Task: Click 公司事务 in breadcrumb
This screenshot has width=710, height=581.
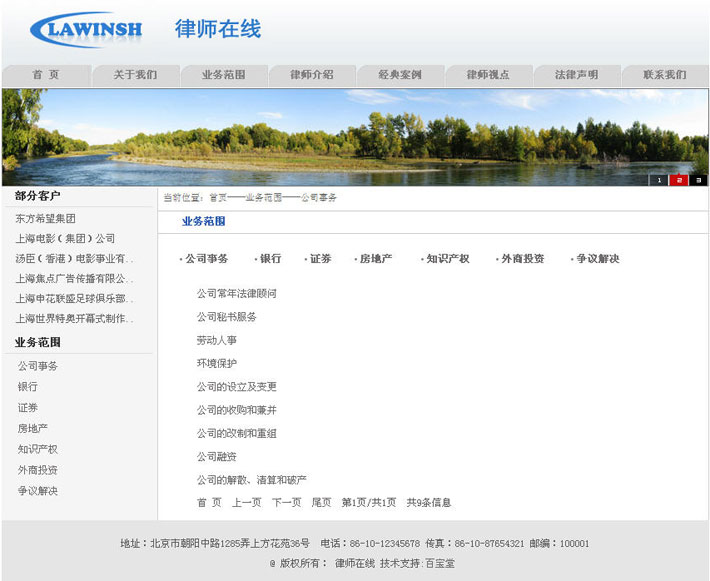Action: [x=319, y=198]
